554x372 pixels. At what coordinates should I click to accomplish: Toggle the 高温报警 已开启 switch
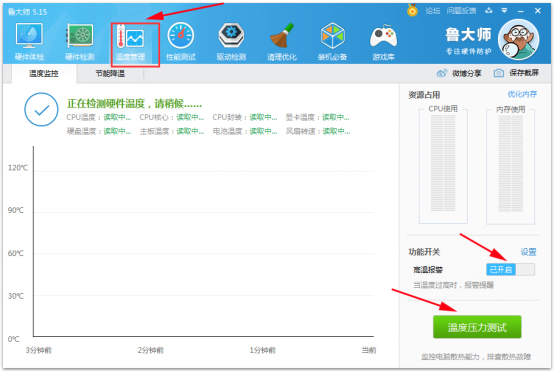510,270
